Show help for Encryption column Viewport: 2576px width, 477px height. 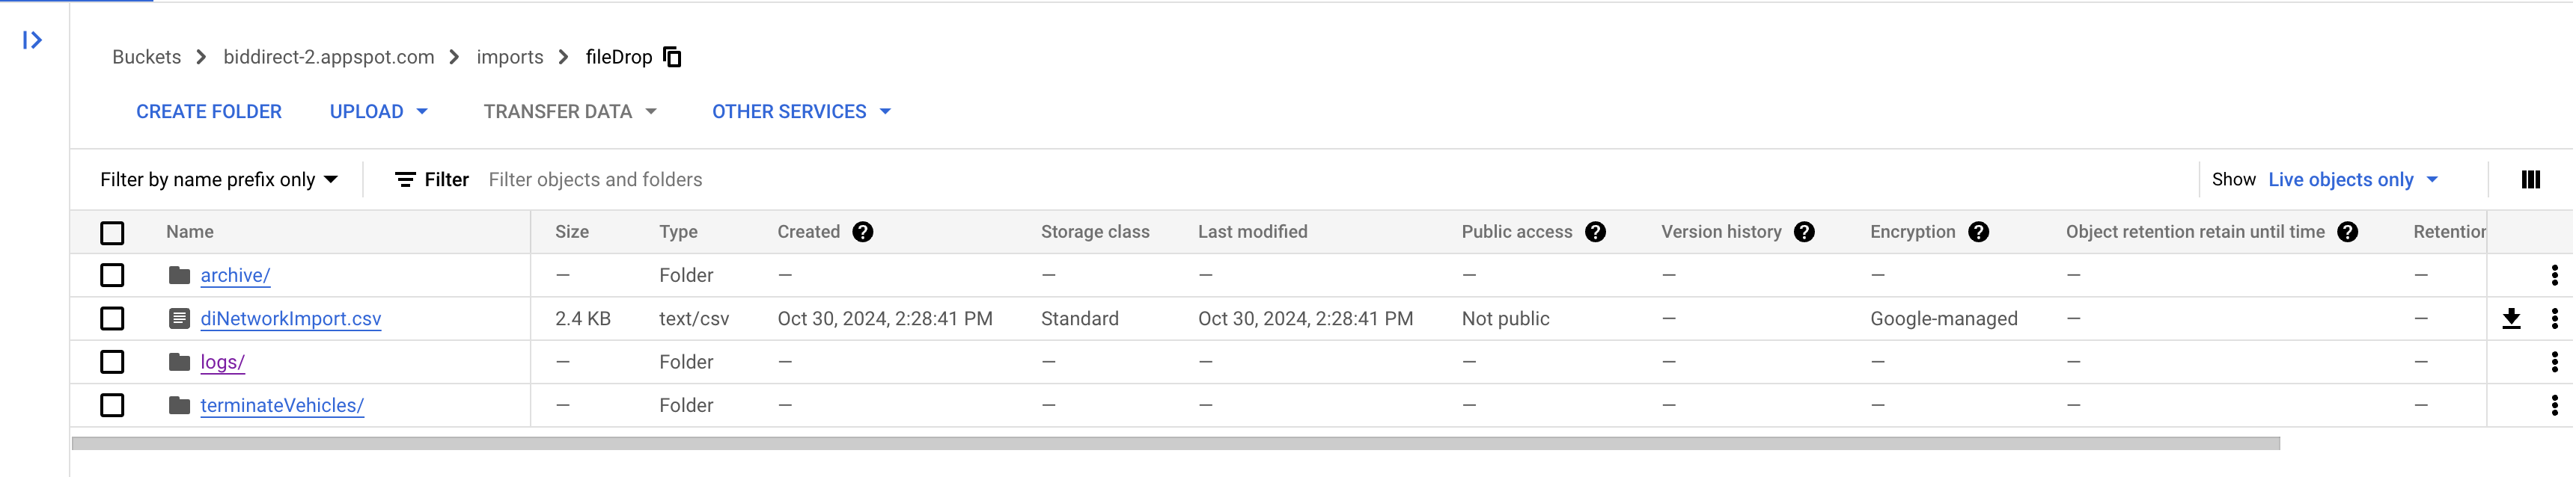(1978, 232)
